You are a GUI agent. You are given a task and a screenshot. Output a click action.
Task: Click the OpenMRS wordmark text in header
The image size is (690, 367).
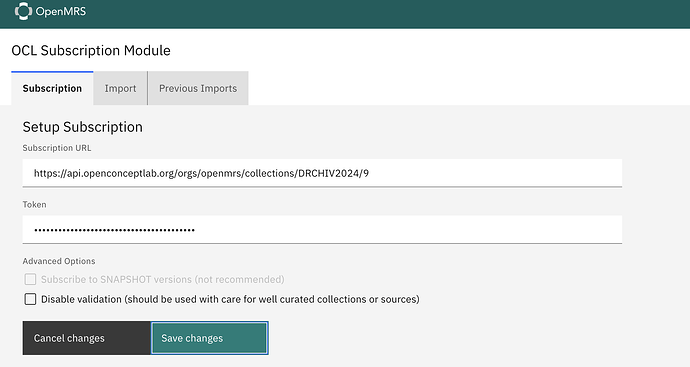(x=61, y=11)
